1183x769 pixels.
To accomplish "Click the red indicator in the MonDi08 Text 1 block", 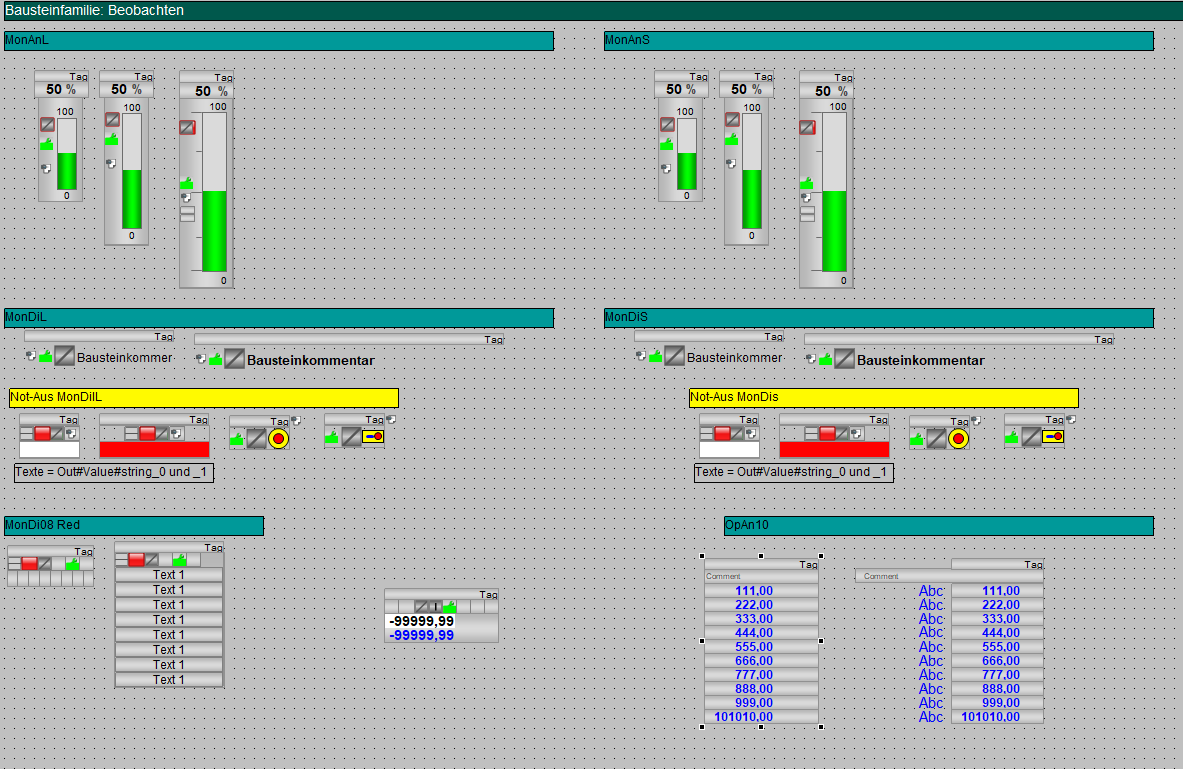I will point(136,560).
